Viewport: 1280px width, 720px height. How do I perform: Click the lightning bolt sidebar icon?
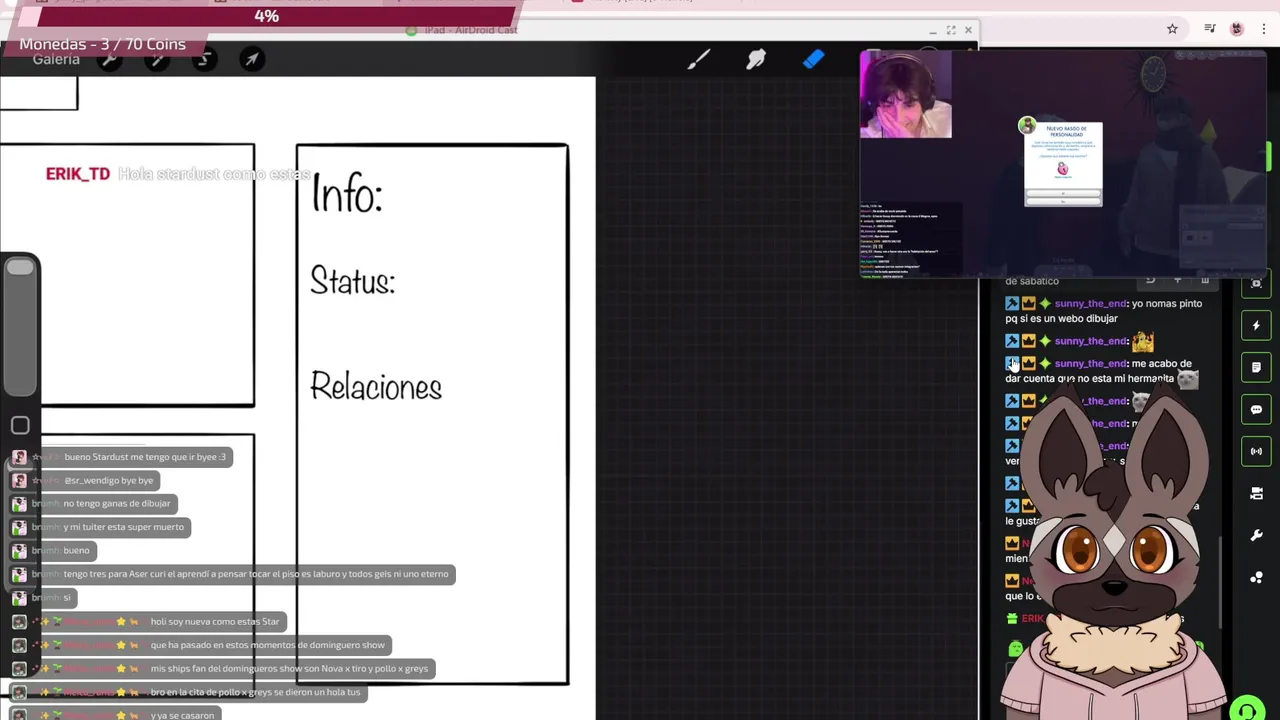click(1257, 325)
